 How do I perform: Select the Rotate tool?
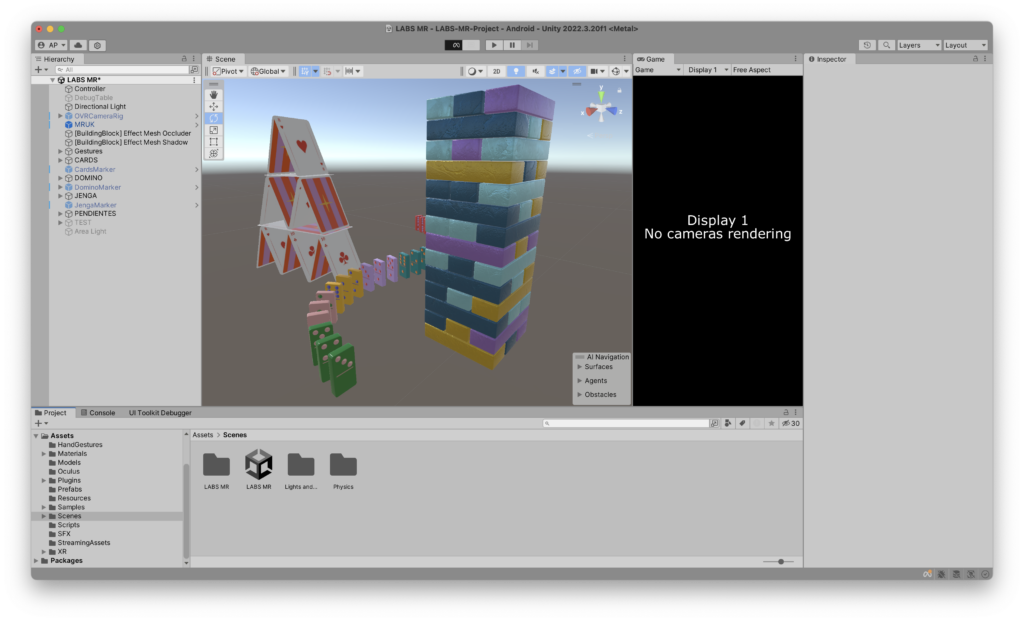pos(214,118)
